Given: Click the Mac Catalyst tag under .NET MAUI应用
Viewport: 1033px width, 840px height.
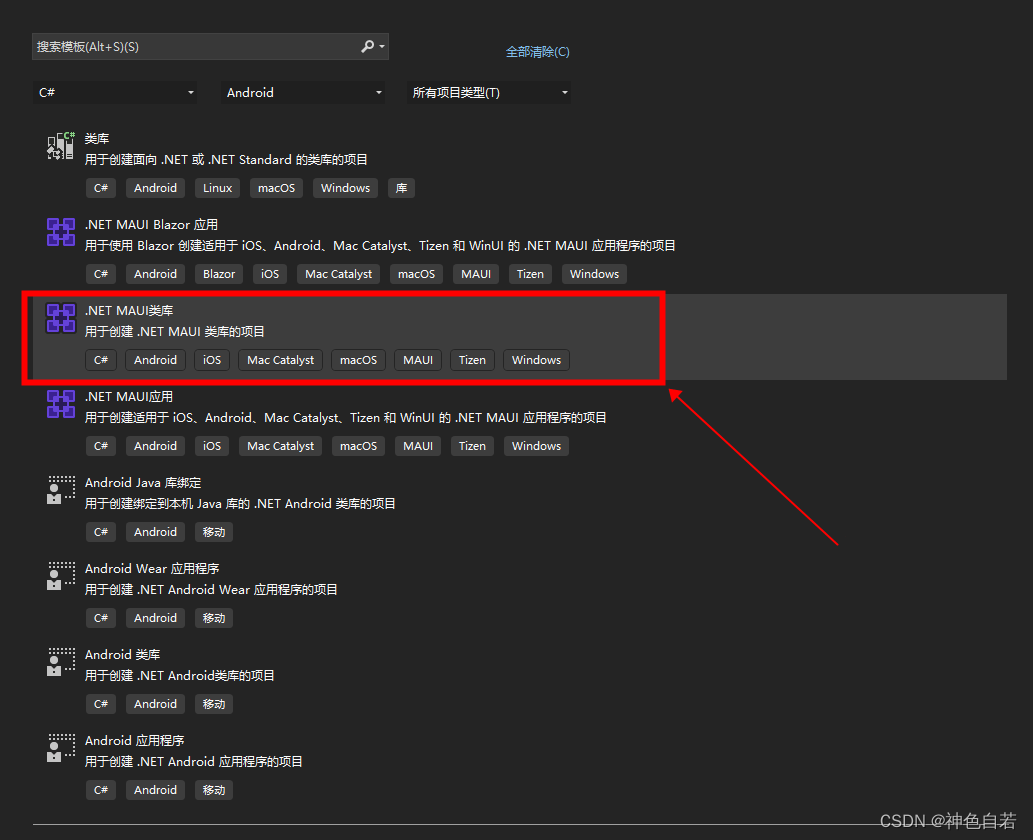Looking at the screenshot, I should [281, 446].
